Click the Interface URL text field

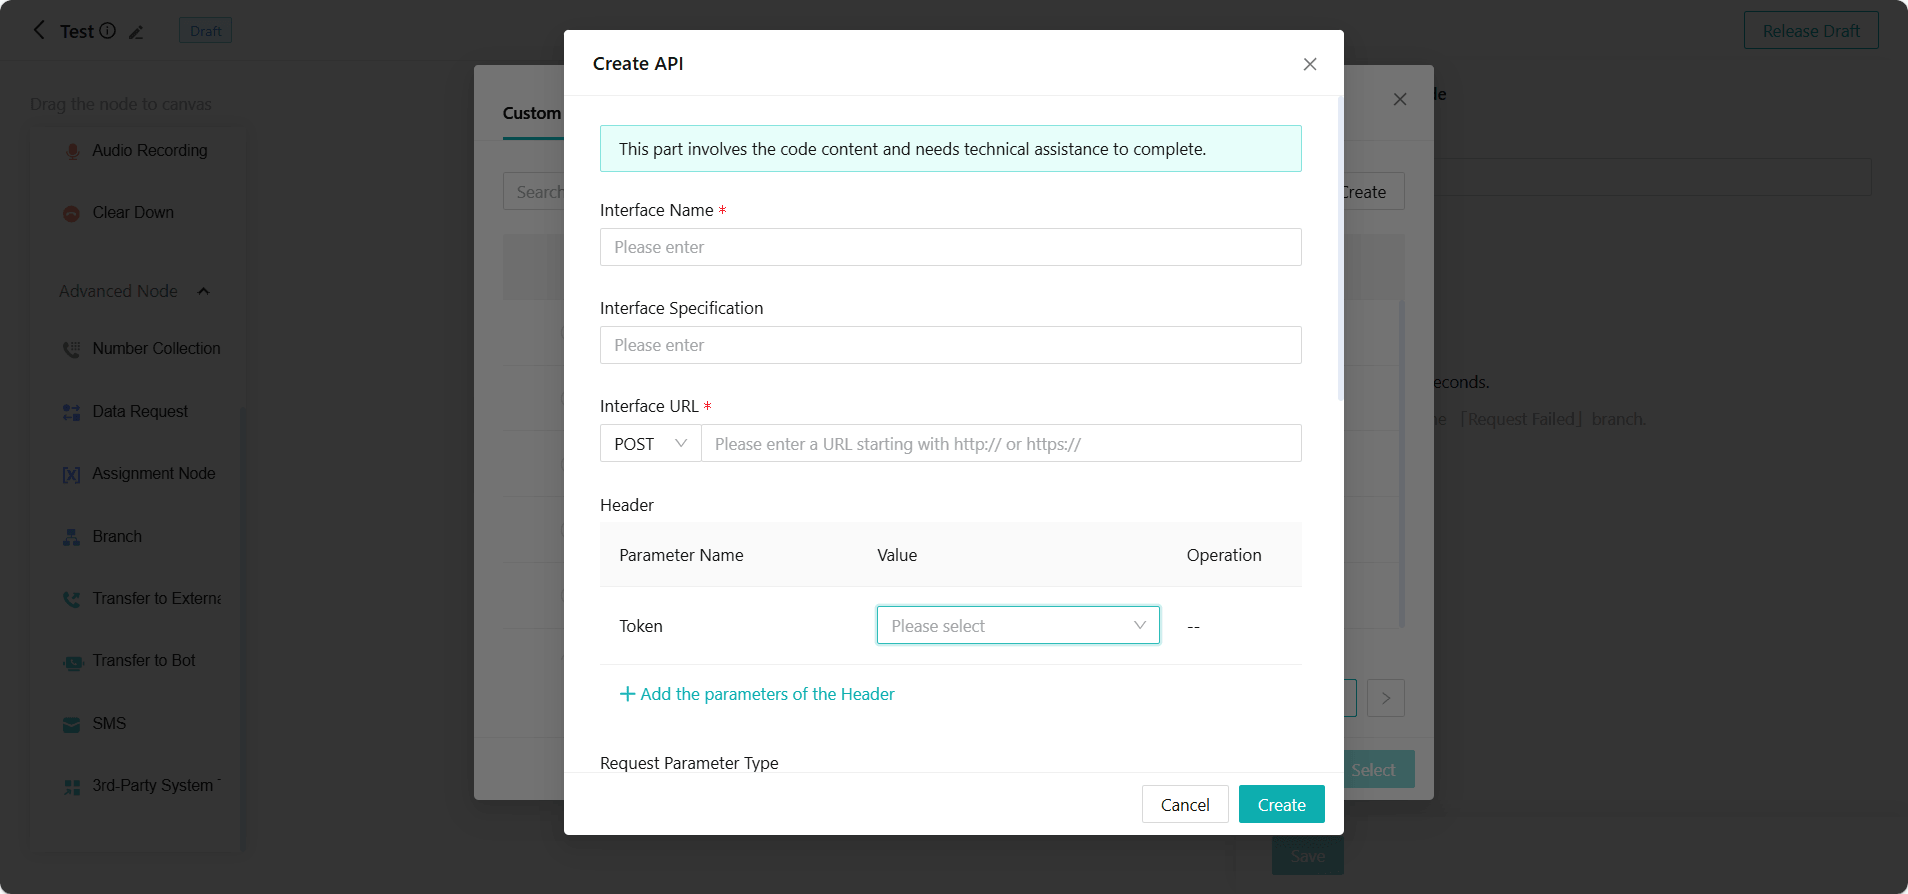tap(1000, 443)
